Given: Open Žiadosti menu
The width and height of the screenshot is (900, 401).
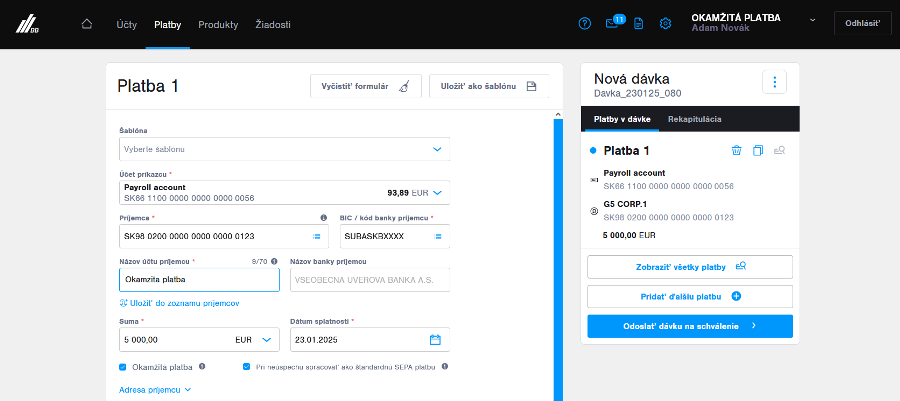Looking at the screenshot, I should (273, 25).
